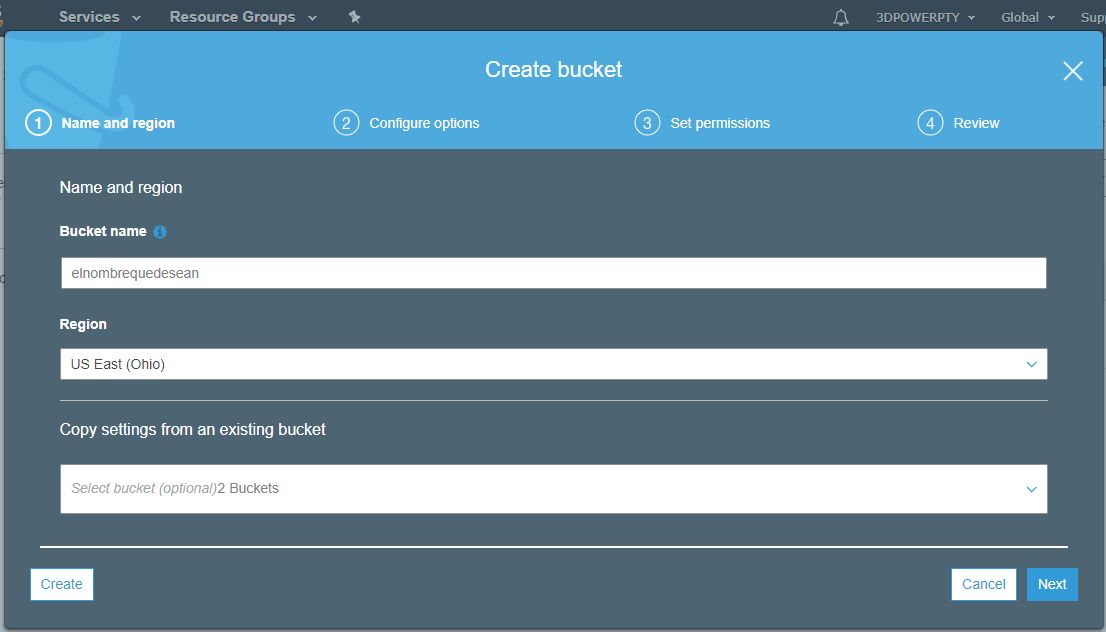
Task: Select step 2 circle icon
Action: click(x=346, y=123)
